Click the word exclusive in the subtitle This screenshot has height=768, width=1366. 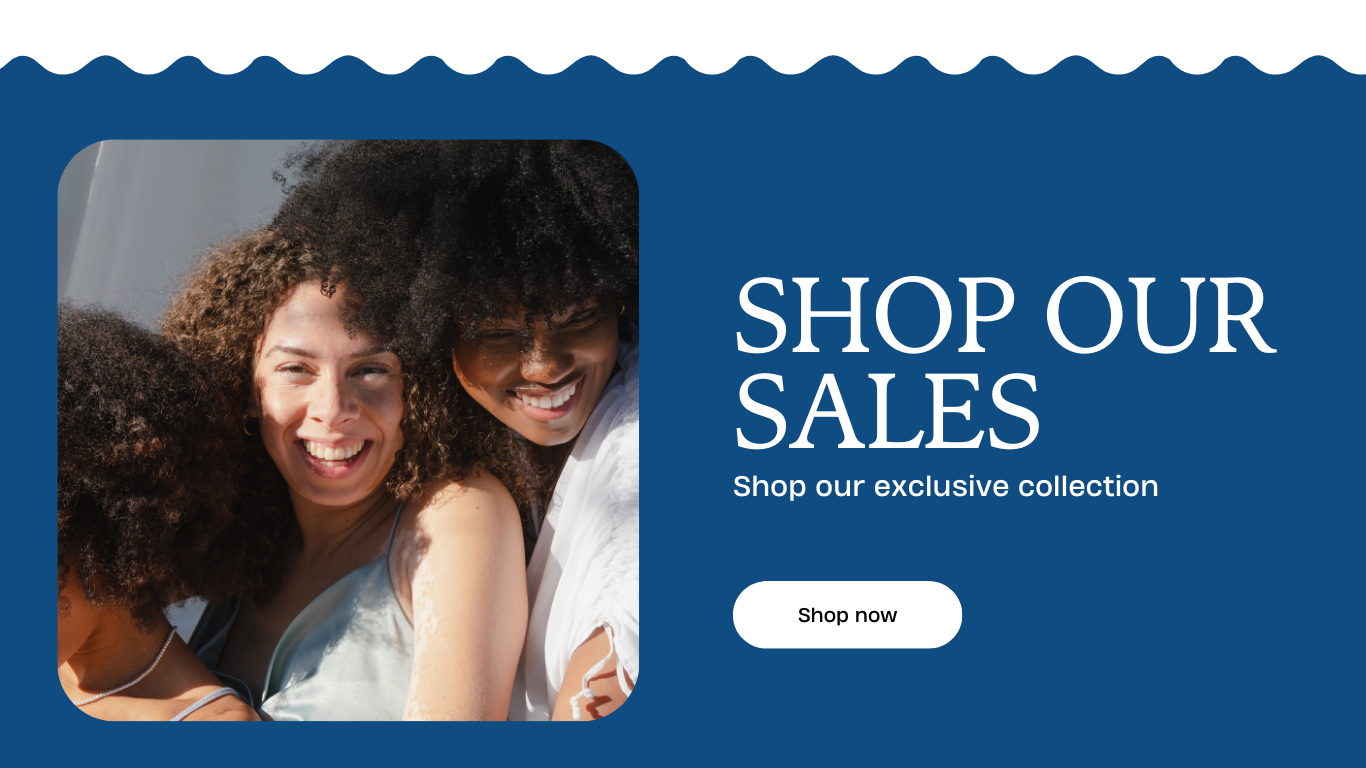point(941,487)
